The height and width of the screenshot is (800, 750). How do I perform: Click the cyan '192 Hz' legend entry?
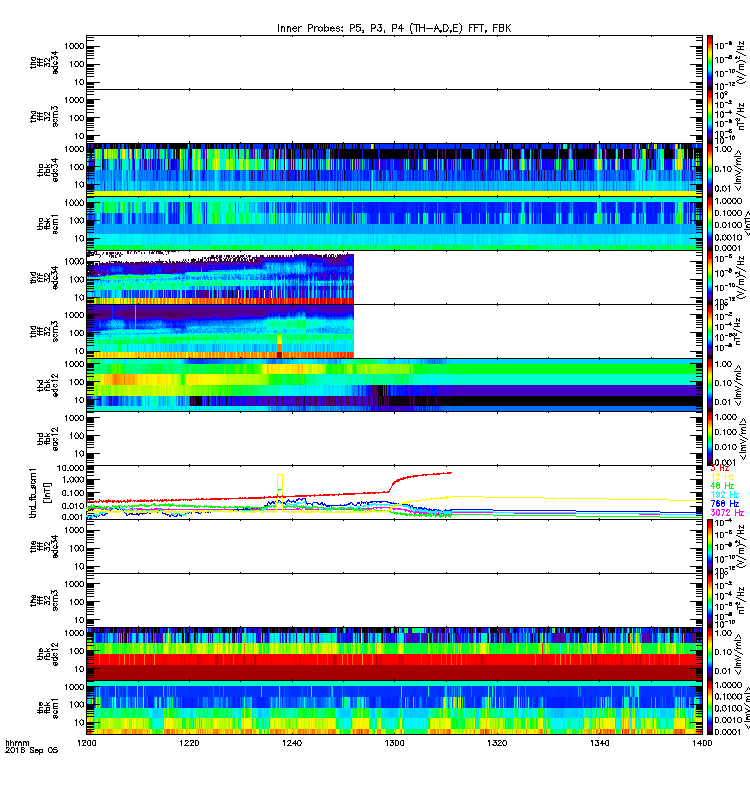click(x=724, y=494)
